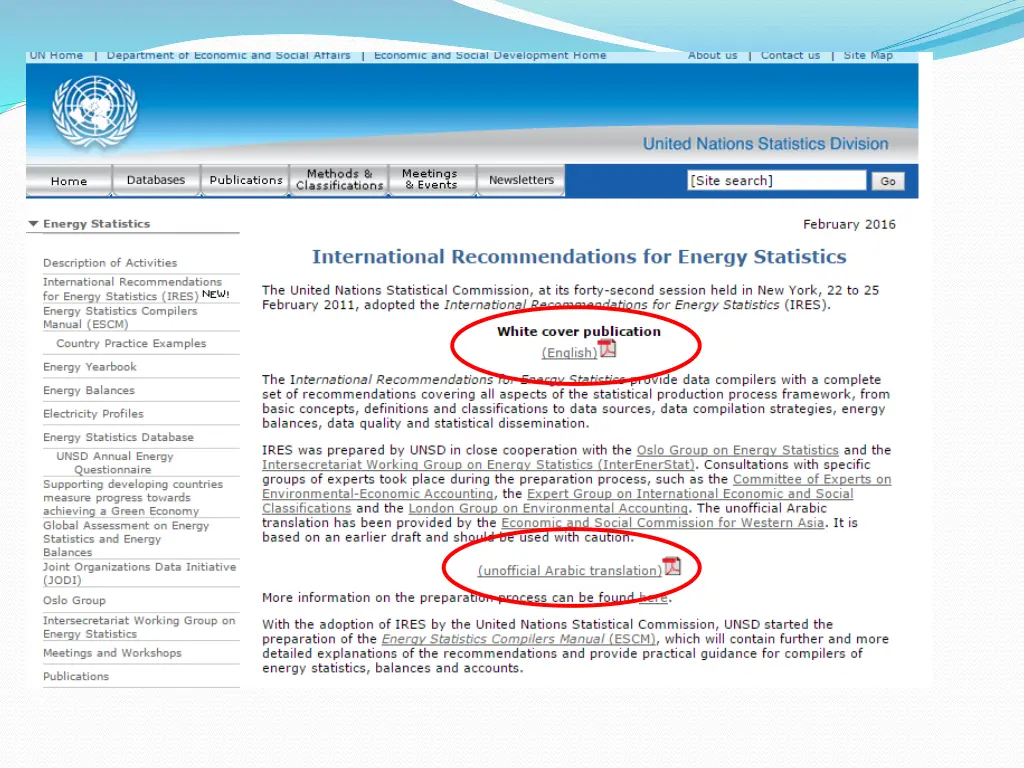Screen dimensions: 1024x768
Task: Open Electricity Profiles sidebar link
Action: pyautogui.click(x=93, y=414)
